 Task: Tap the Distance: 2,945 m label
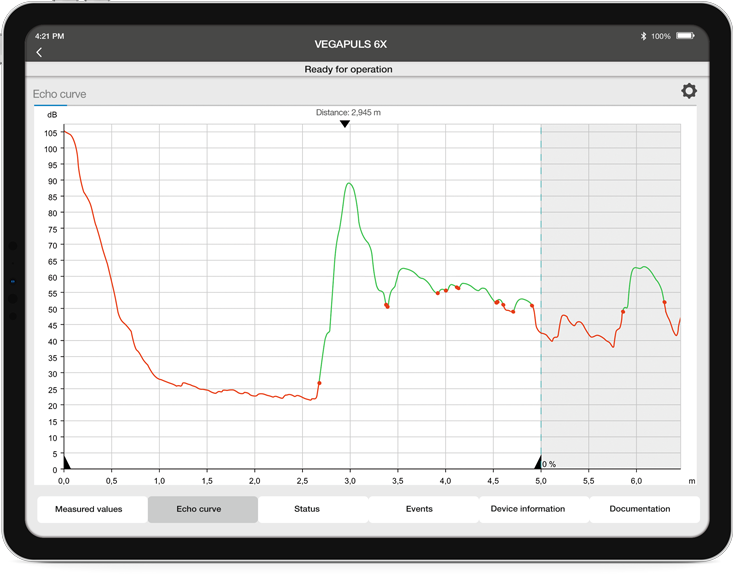click(x=348, y=112)
